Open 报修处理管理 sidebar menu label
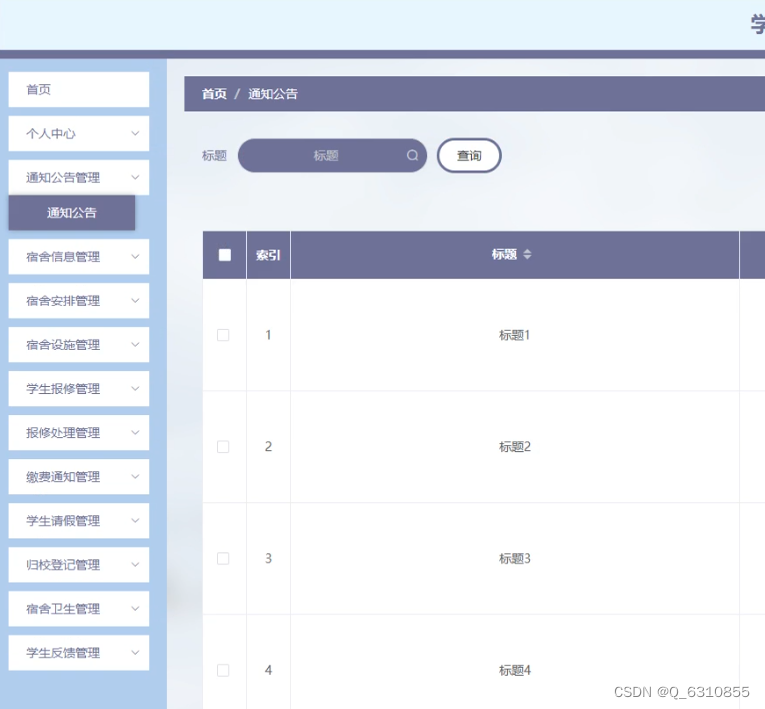The height and width of the screenshot is (709, 765). point(63,432)
